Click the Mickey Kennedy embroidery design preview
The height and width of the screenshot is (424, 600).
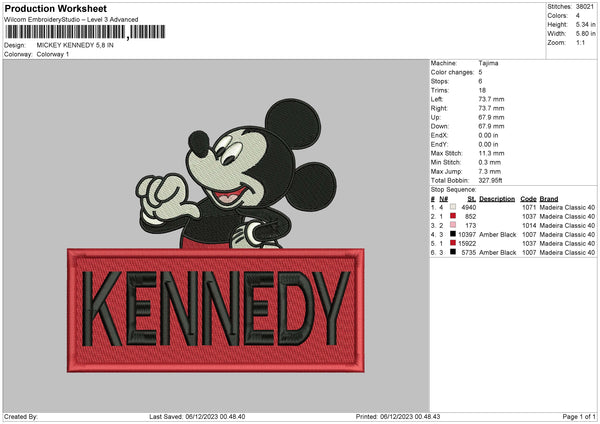point(216,235)
